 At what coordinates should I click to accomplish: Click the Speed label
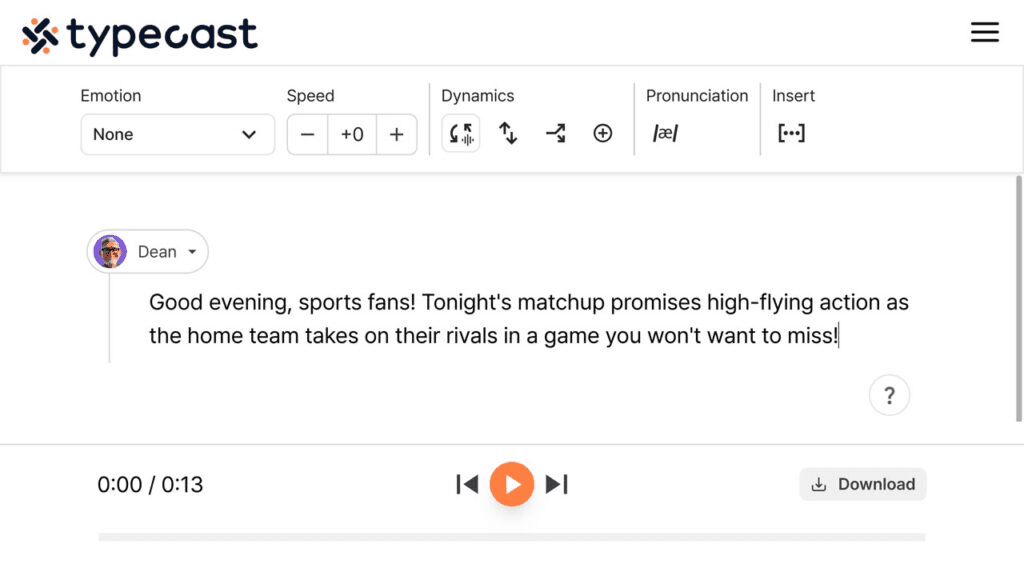(x=310, y=95)
